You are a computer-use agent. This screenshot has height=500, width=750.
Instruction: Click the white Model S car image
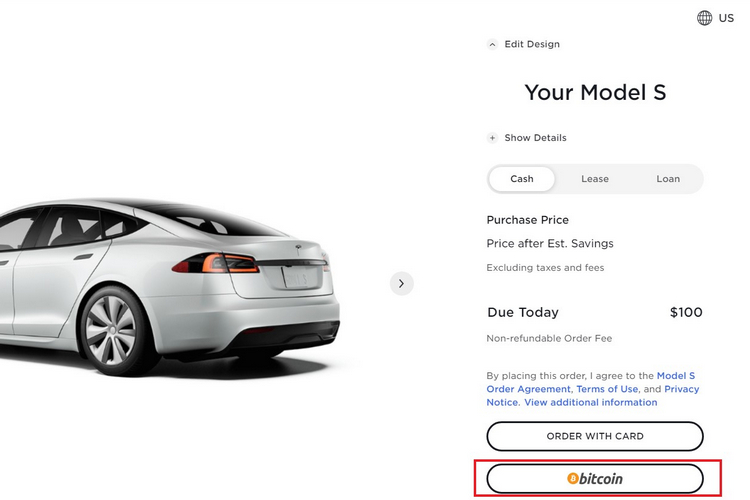(x=170, y=287)
